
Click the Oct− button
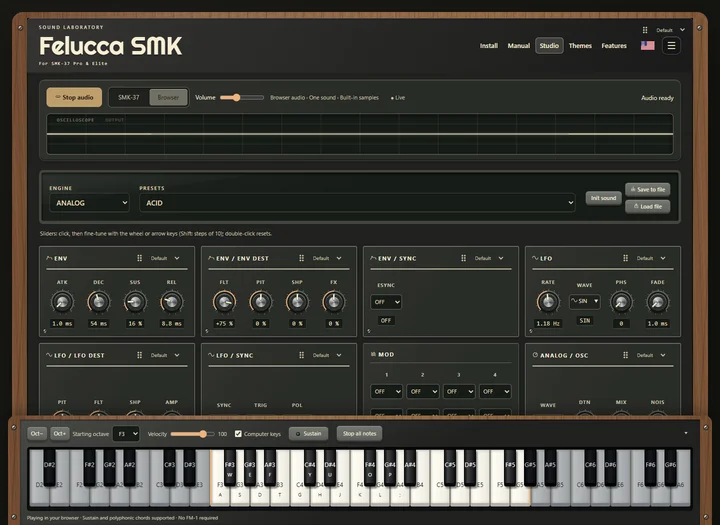37,434
